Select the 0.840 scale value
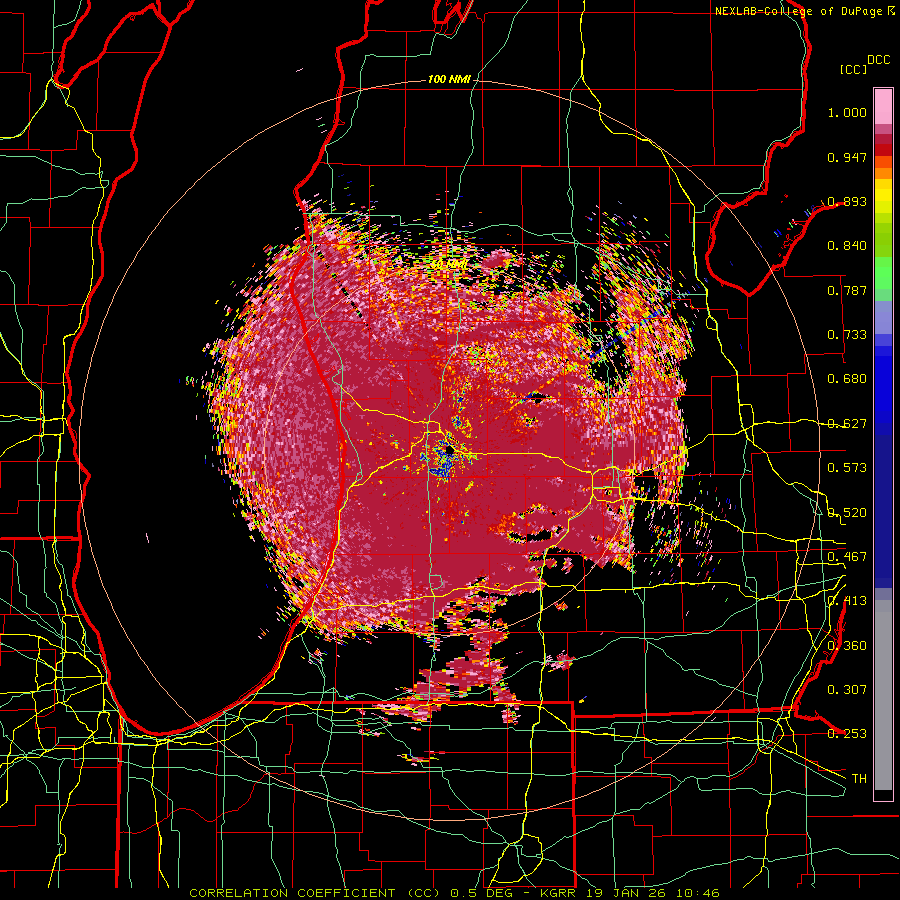The height and width of the screenshot is (900, 900). (847, 246)
